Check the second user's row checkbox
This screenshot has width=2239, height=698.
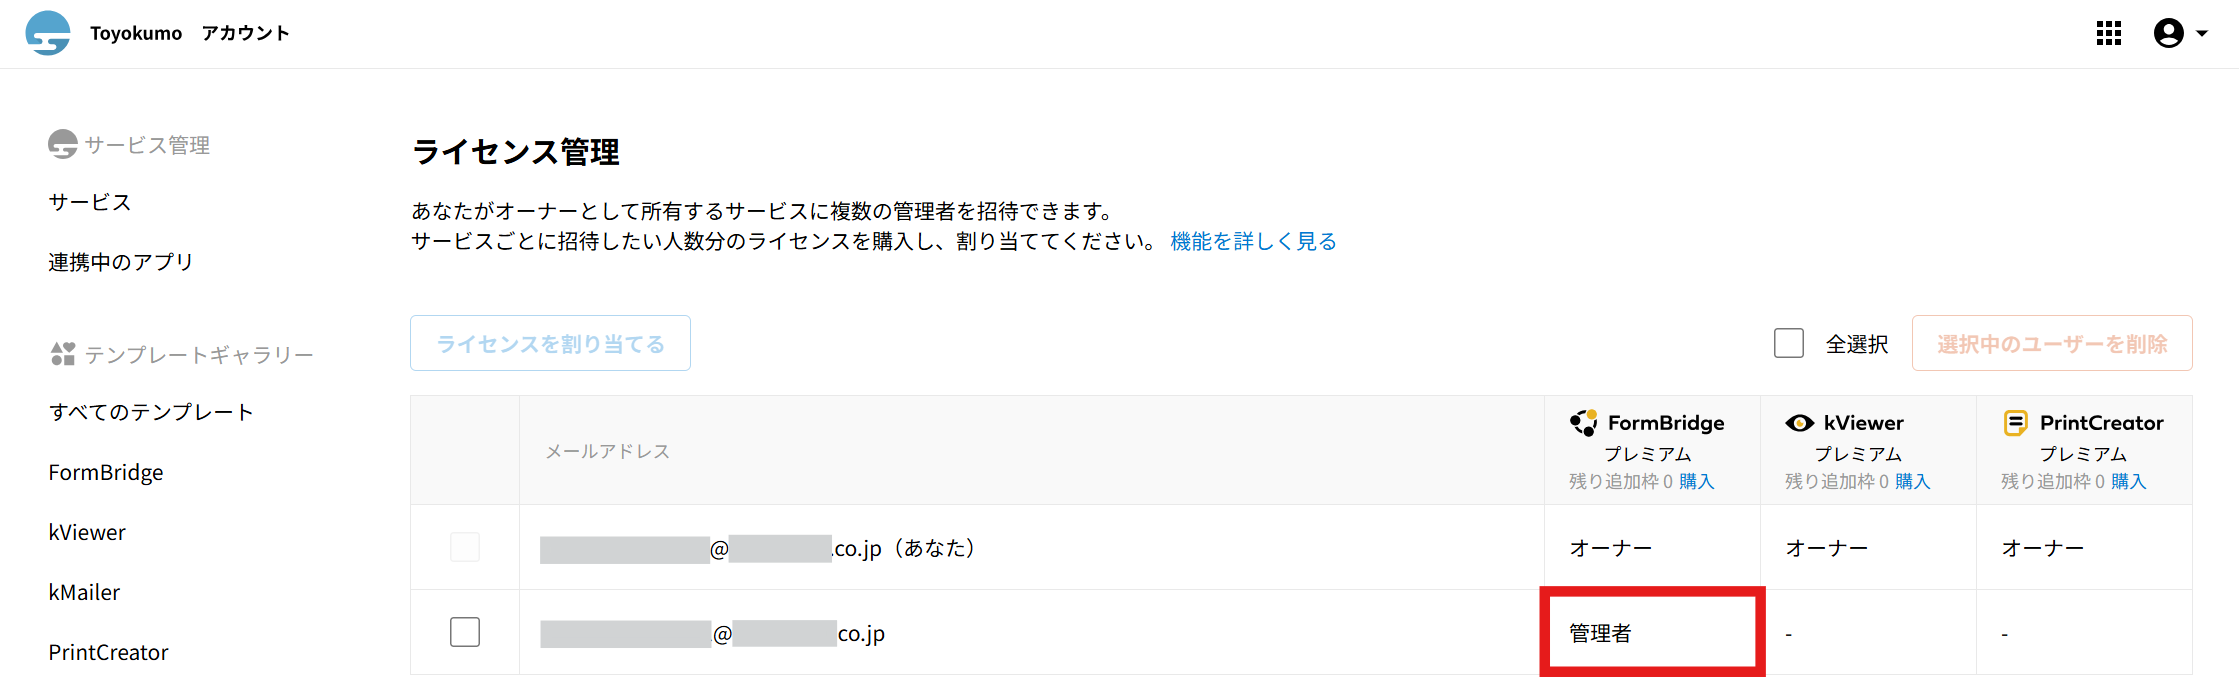465,632
